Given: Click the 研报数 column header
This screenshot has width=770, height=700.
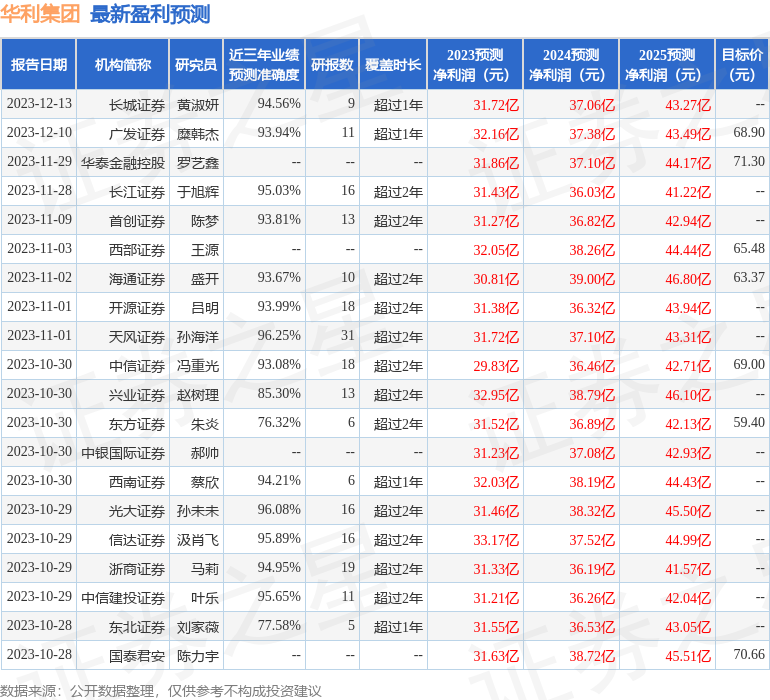Looking at the screenshot, I should point(332,64).
